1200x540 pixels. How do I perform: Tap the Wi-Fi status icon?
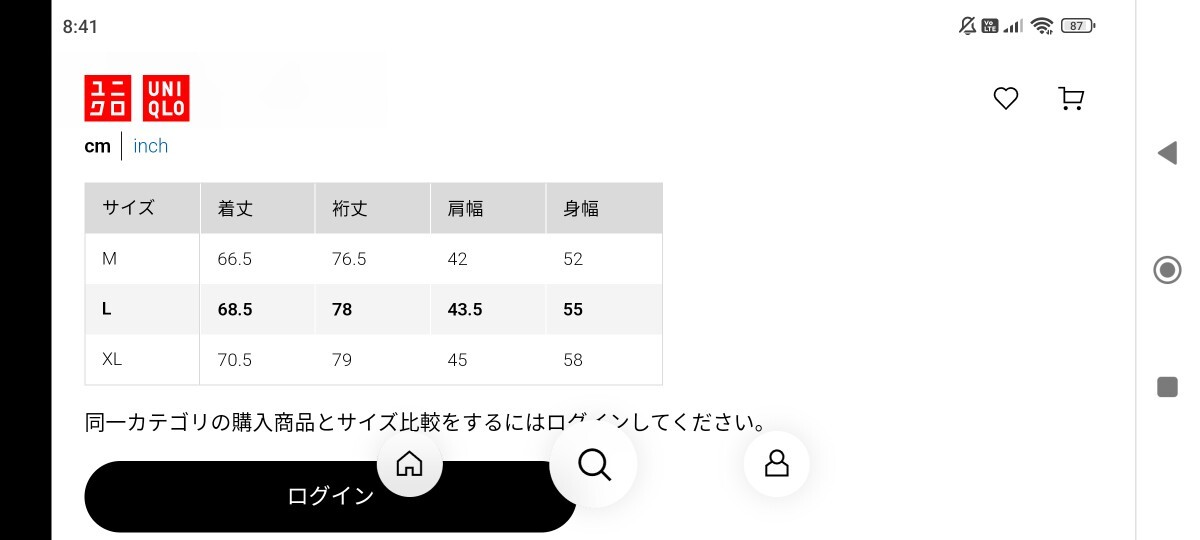point(1043,26)
